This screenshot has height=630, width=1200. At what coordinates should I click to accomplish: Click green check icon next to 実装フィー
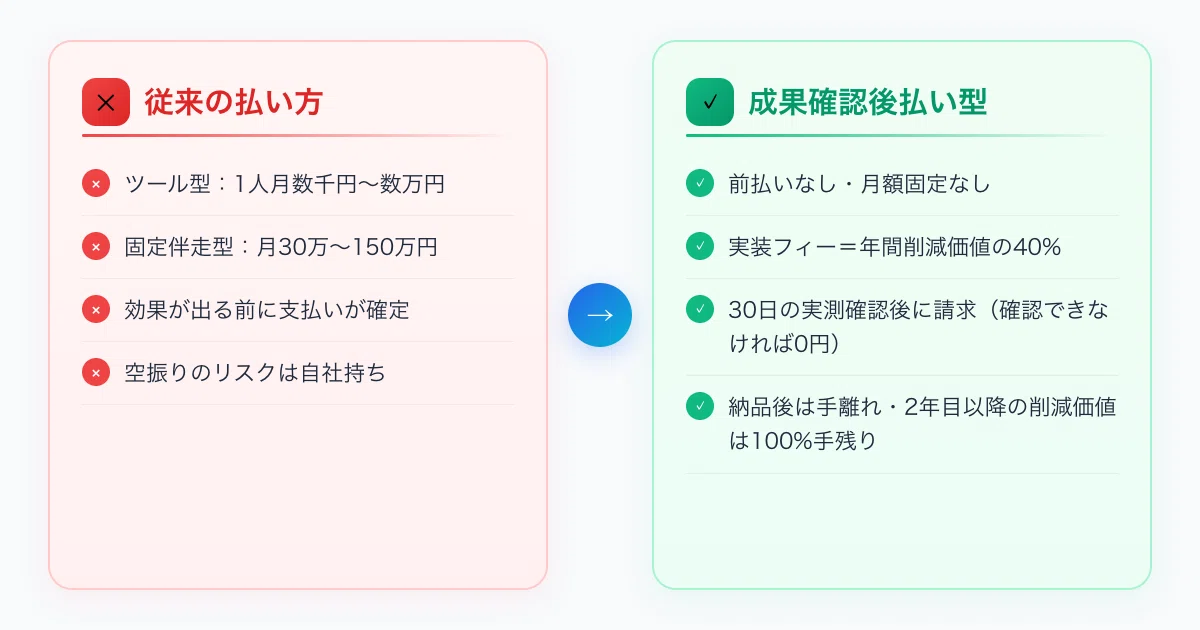(x=700, y=247)
